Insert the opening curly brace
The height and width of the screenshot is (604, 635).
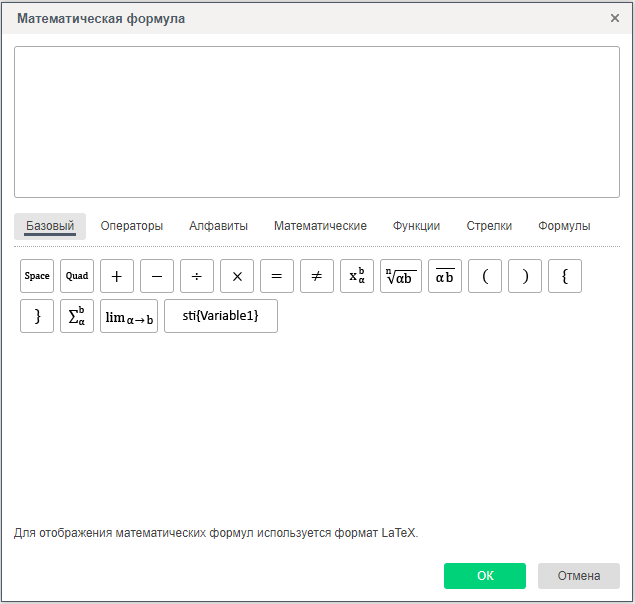coord(565,276)
